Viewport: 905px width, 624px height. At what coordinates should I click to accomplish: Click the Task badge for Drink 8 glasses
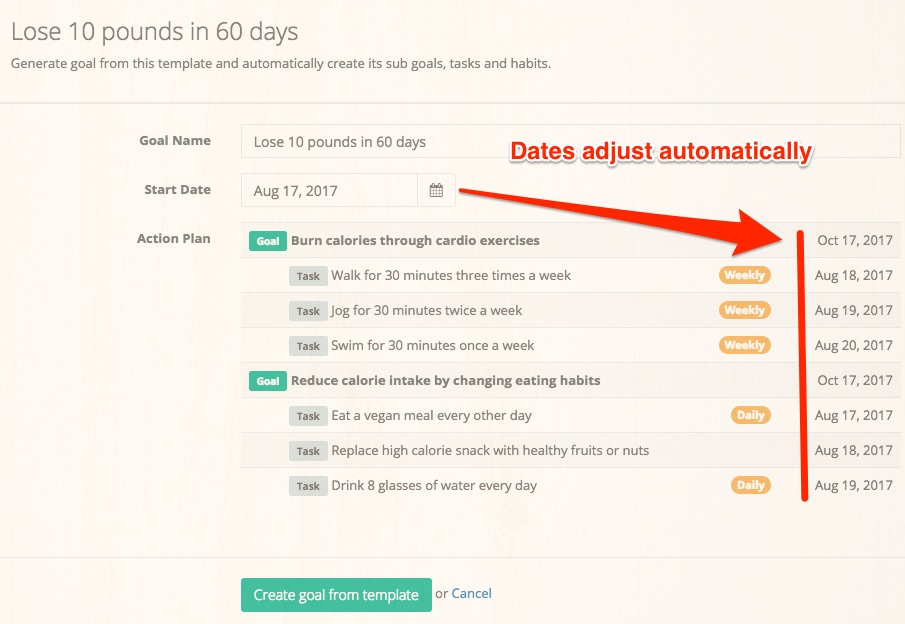[308, 486]
